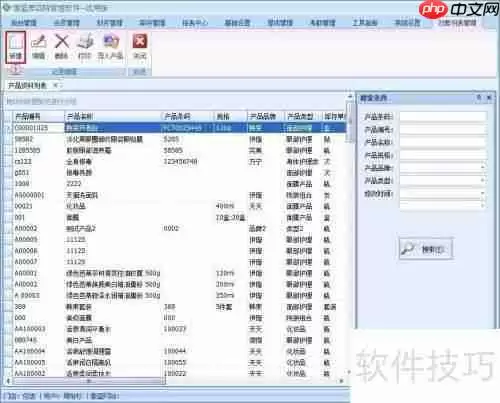
Task: Focus the product code search field
Action: [443, 129]
